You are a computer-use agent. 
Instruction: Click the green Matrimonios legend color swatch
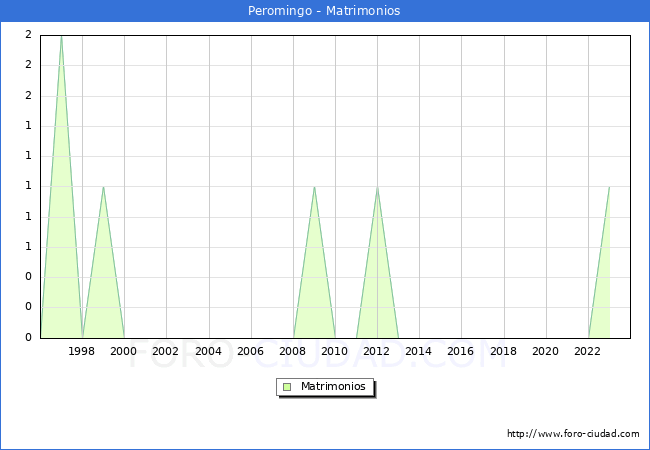click(x=287, y=386)
